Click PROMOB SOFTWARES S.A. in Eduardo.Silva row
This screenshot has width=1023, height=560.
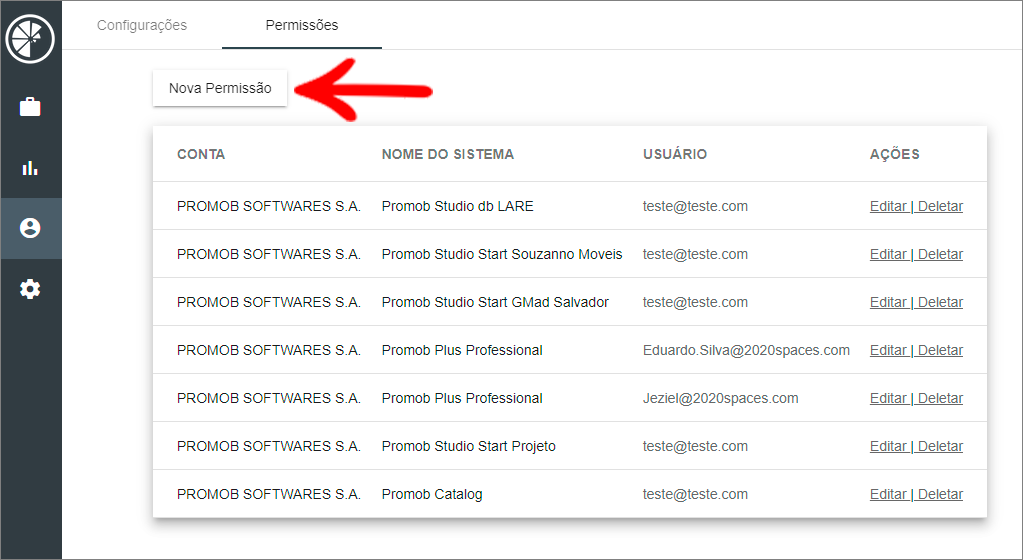click(269, 350)
